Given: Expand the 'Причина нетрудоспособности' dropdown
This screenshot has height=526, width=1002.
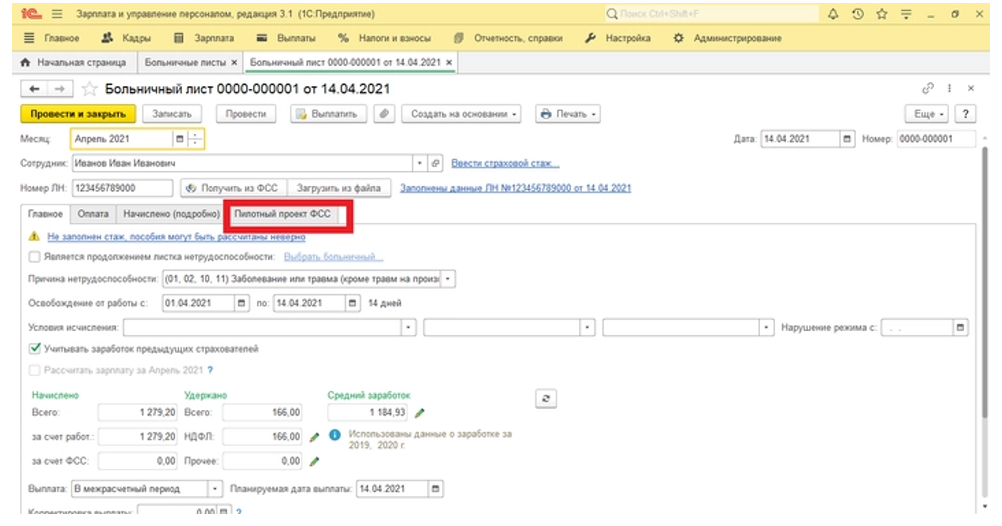Looking at the screenshot, I should pyautogui.click(x=448, y=278).
